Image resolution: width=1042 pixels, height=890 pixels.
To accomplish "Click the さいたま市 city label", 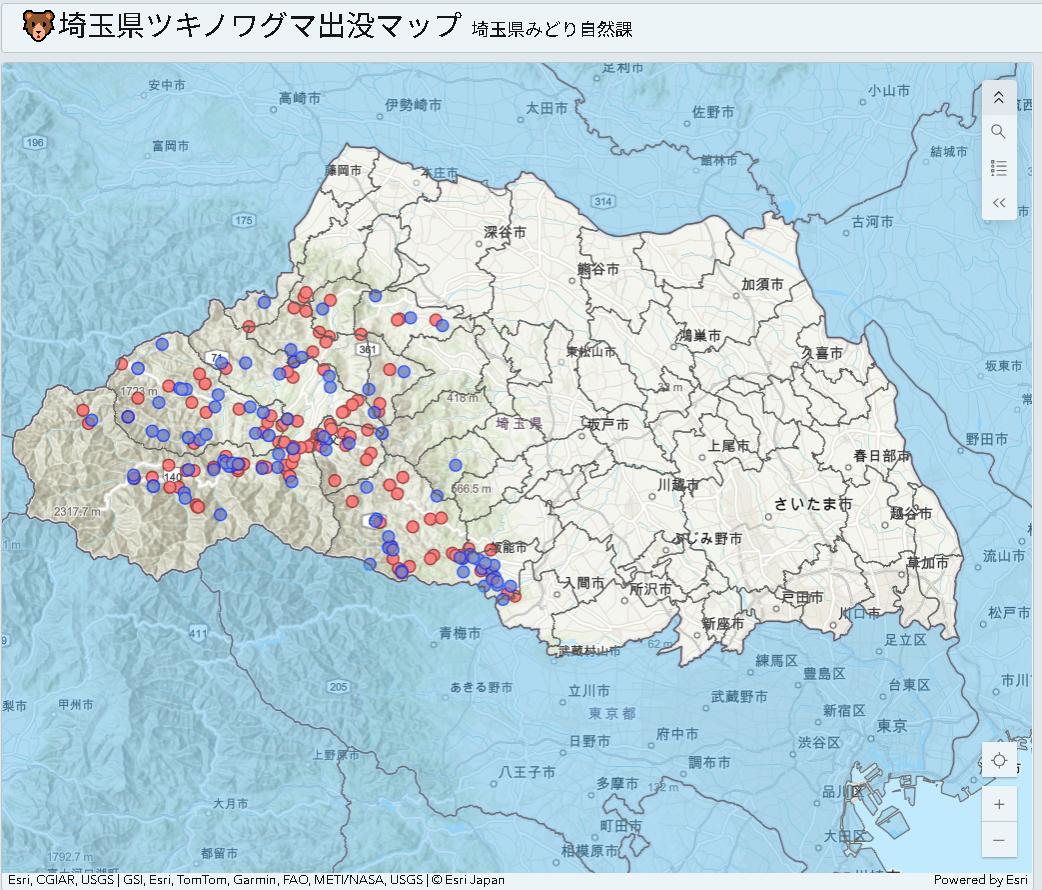I will [813, 504].
